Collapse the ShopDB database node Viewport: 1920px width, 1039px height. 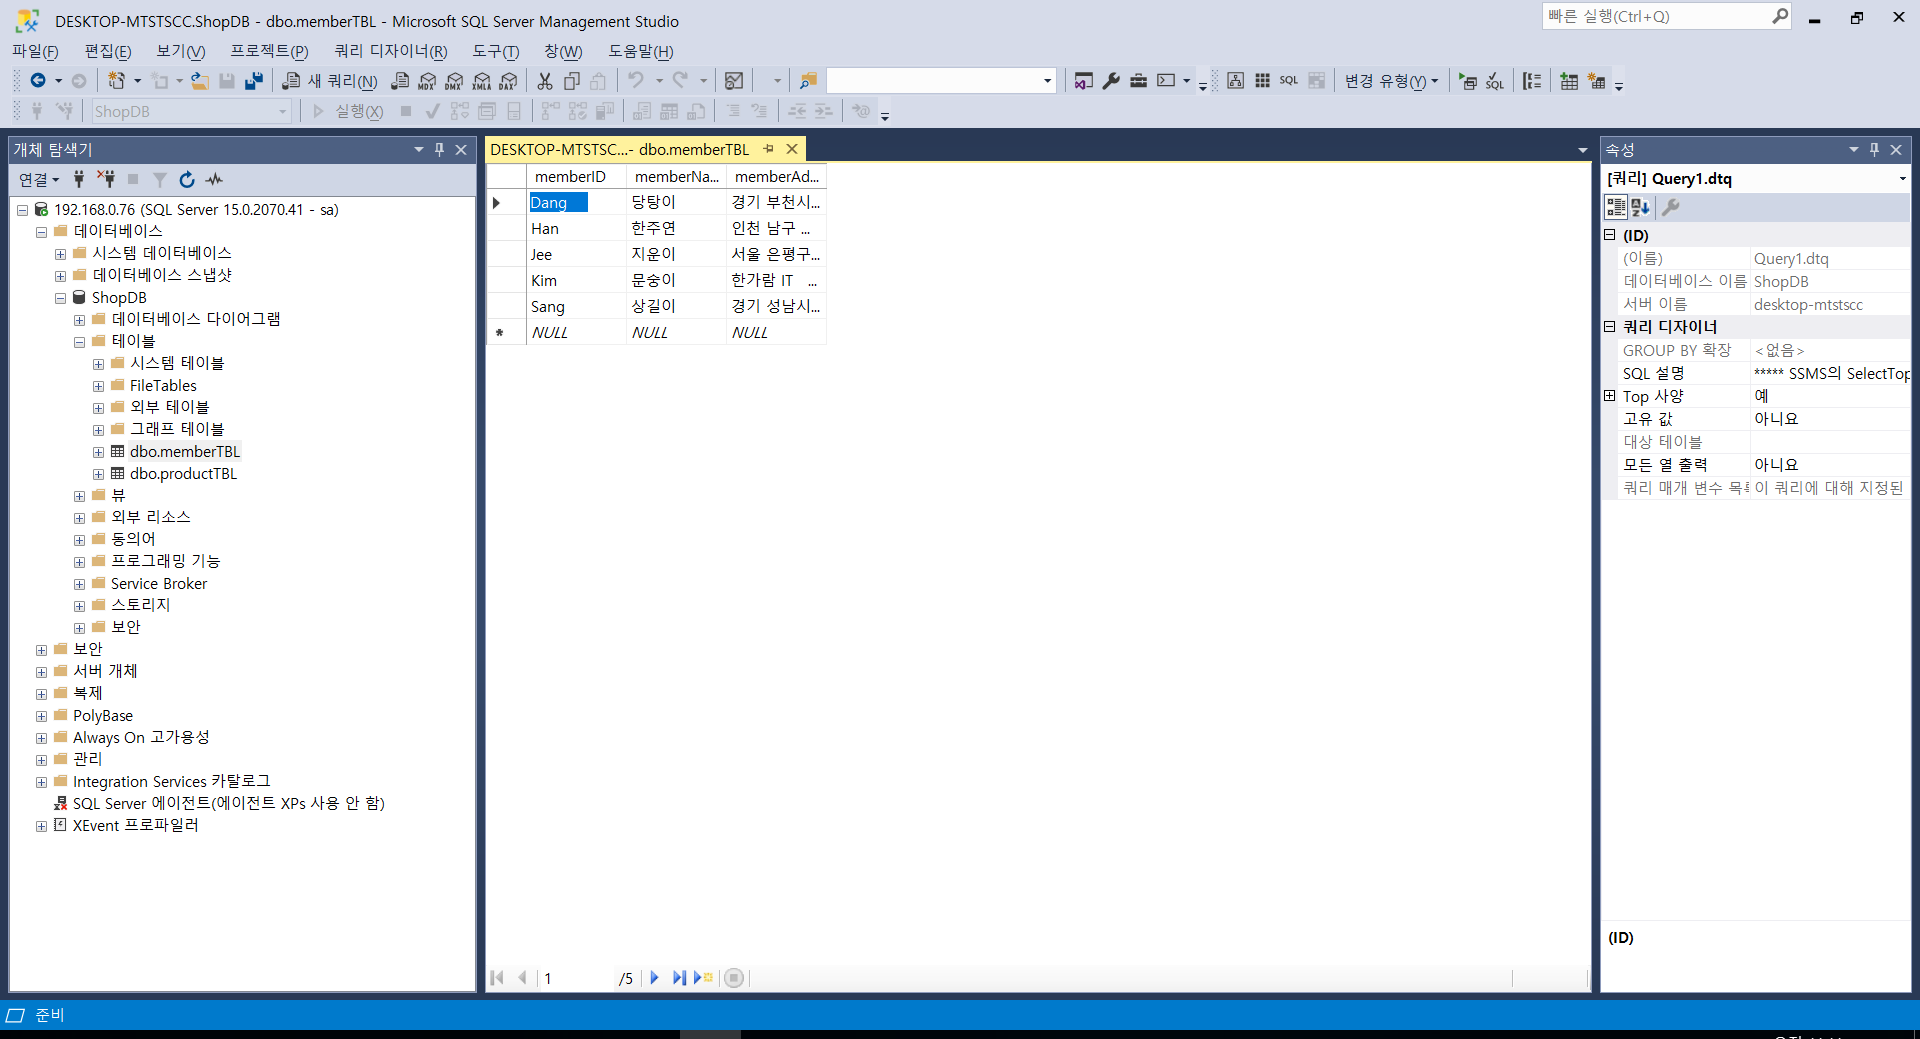60,298
